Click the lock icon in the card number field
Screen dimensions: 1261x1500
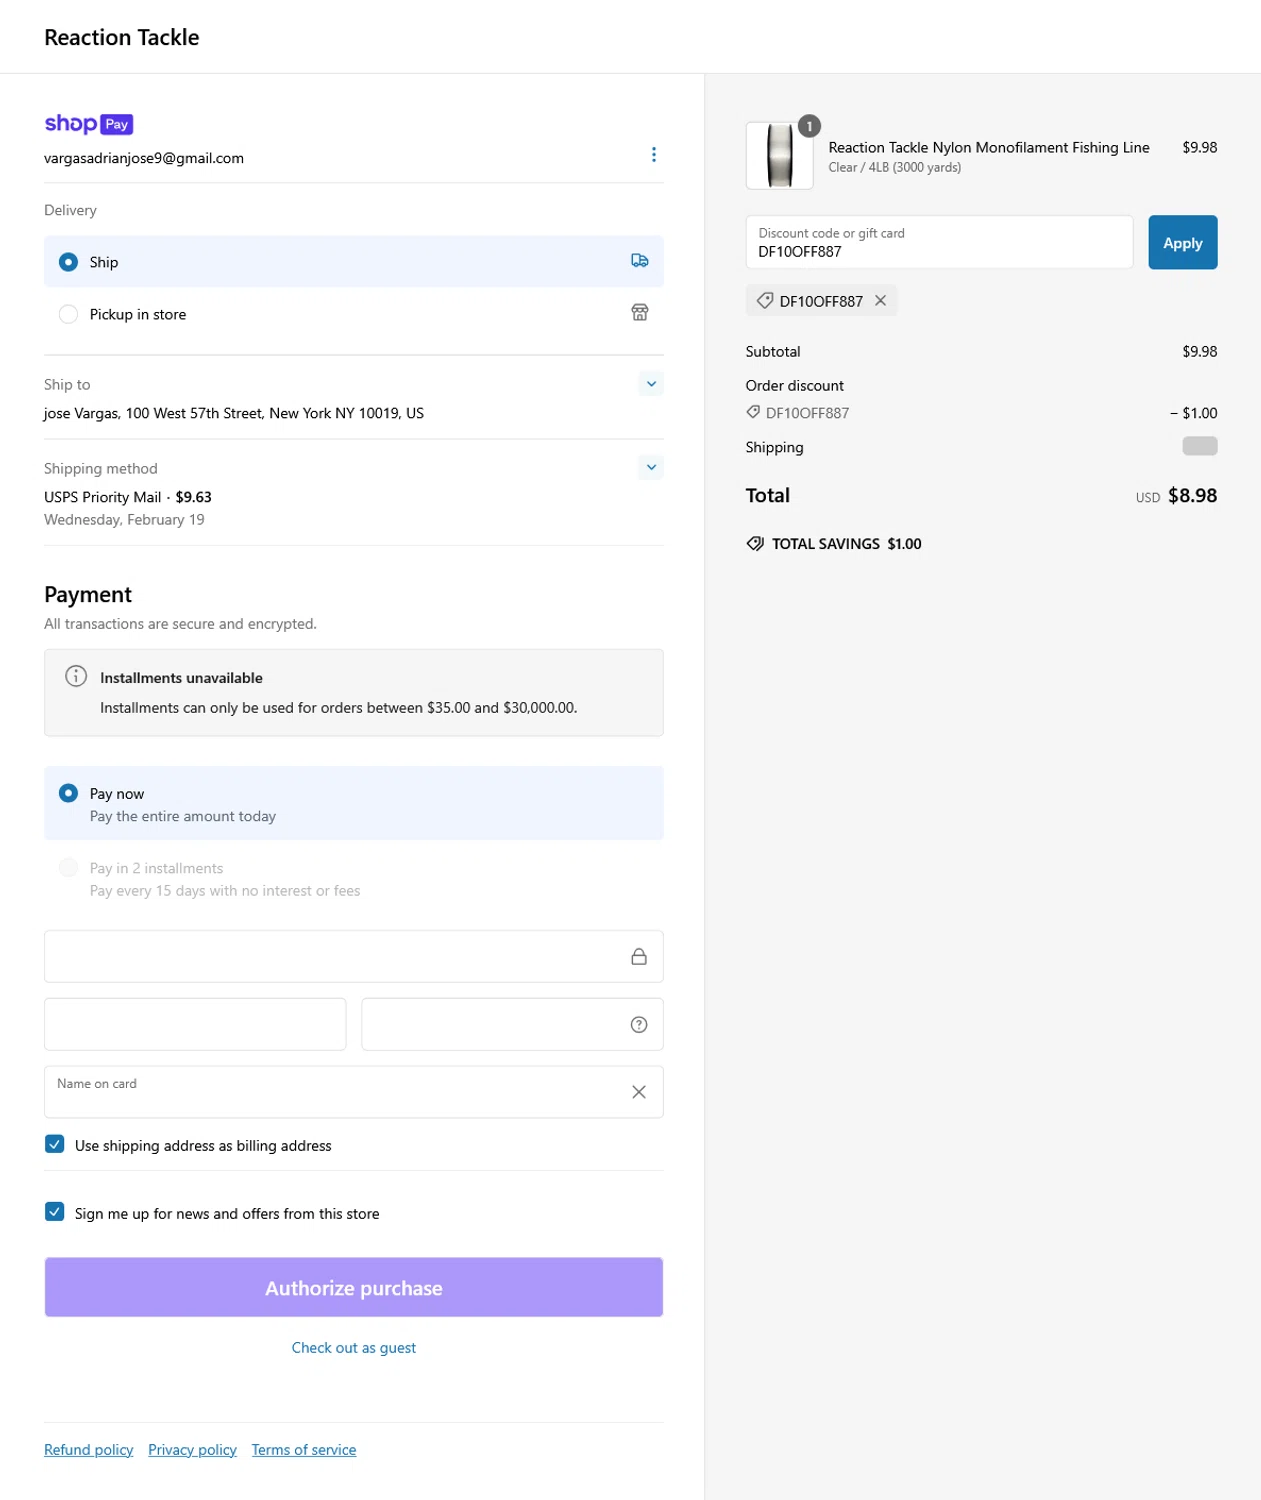point(639,957)
